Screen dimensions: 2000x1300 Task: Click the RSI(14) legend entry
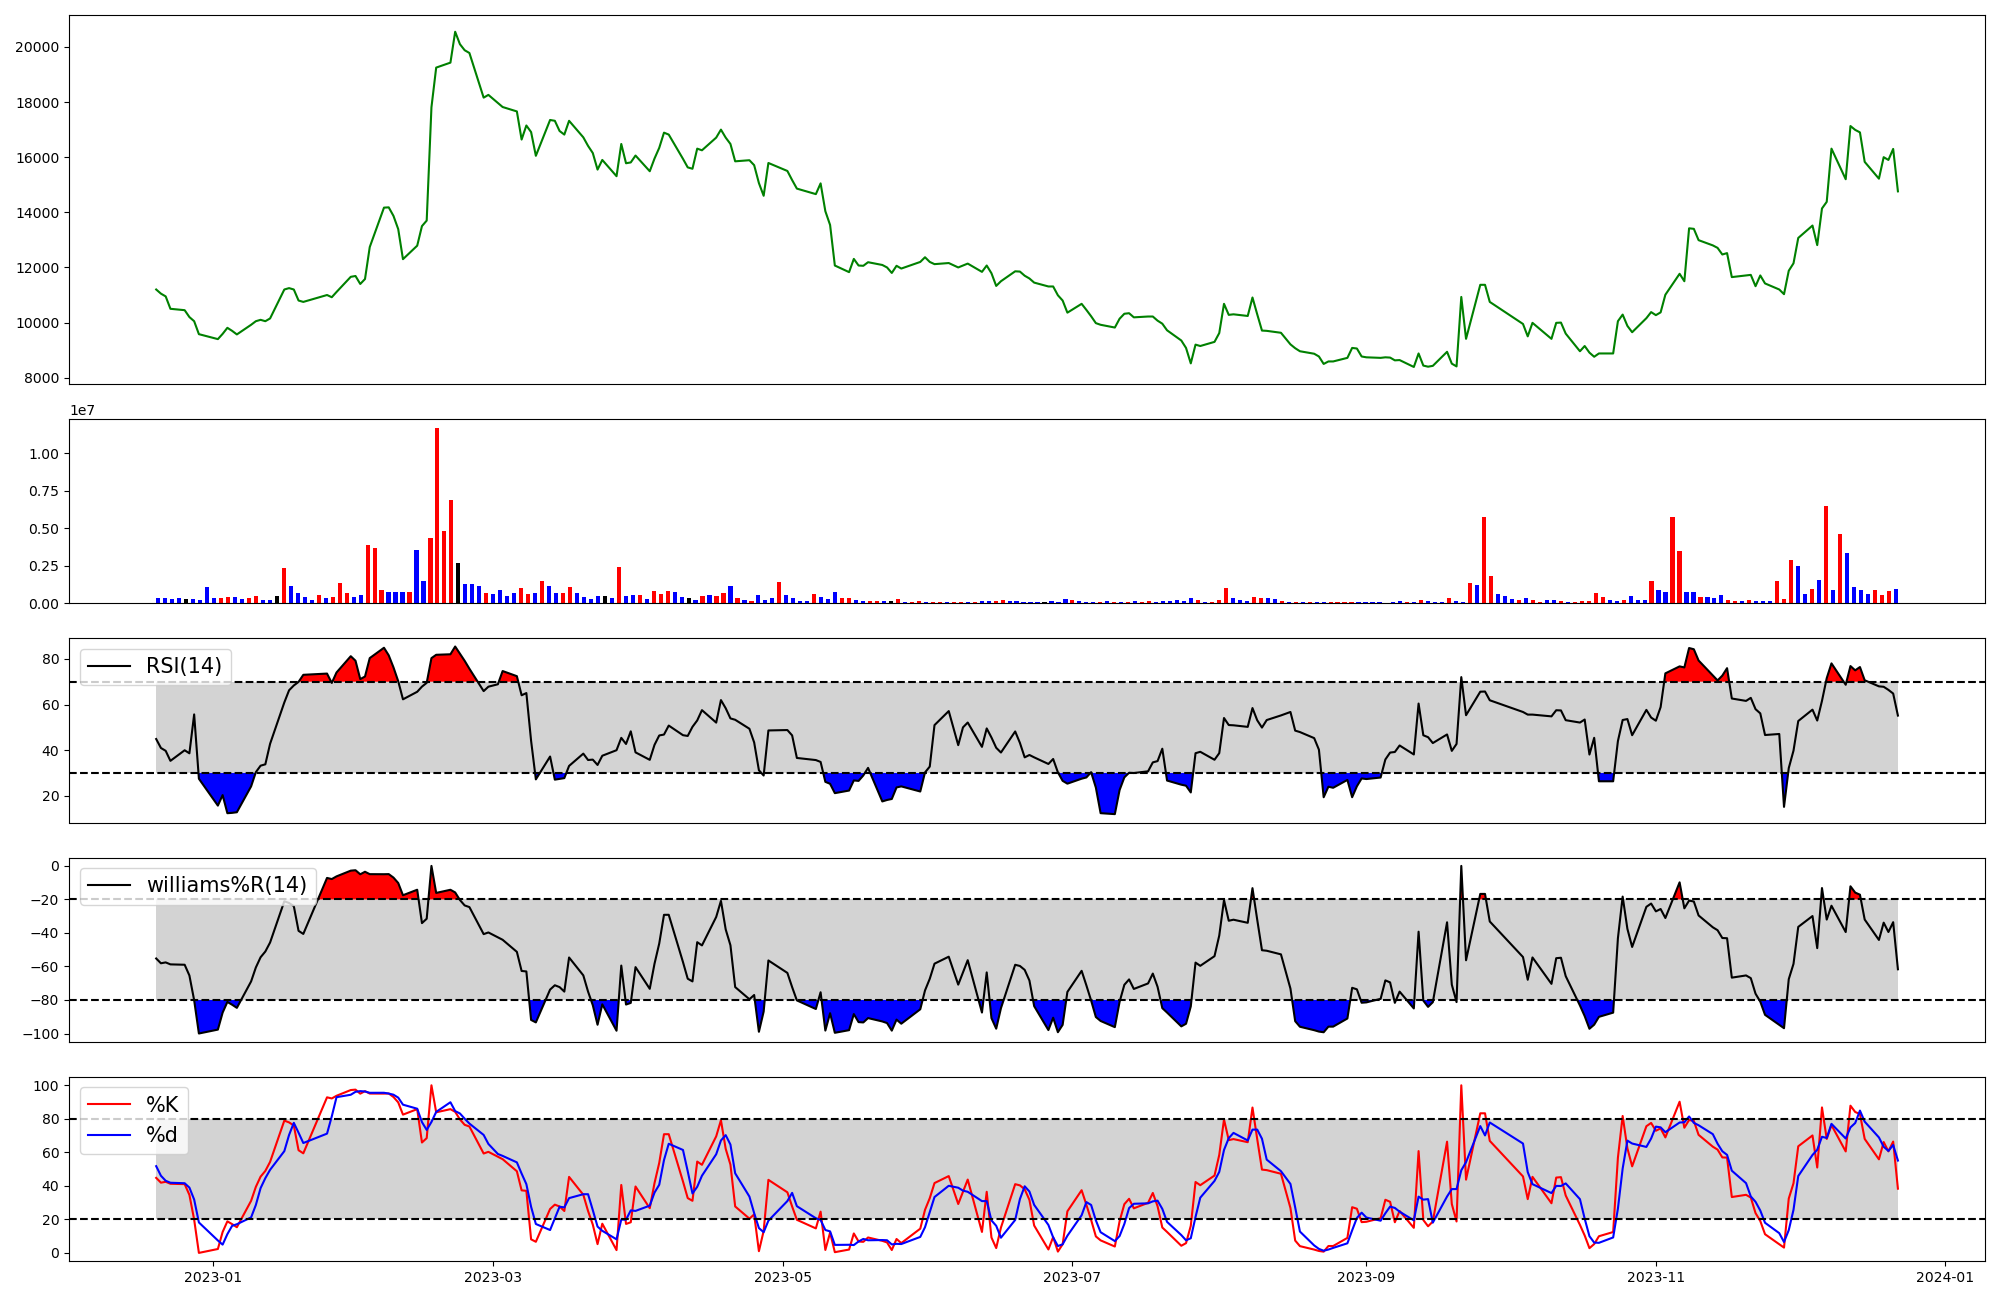pyautogui.click(x=183, y=666)
